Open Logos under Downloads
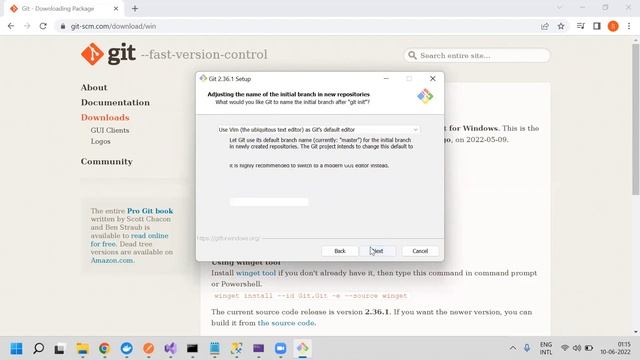This screenshot has width=640, height=360. (x=100, y=141)
